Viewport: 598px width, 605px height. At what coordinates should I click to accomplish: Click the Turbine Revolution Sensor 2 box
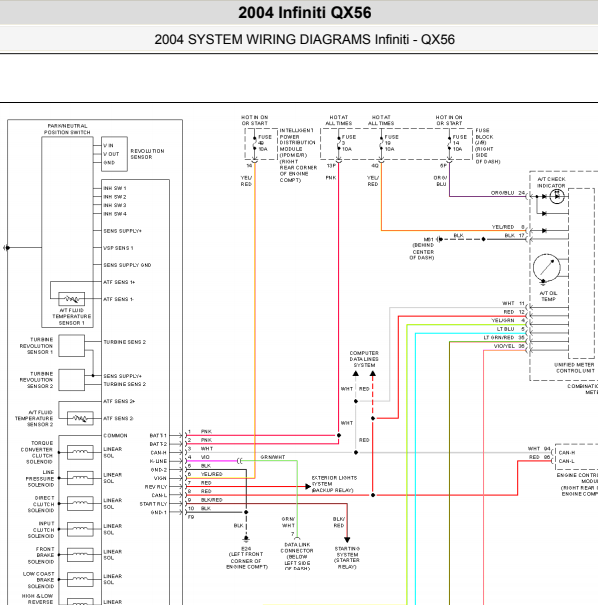pos(72,380)
